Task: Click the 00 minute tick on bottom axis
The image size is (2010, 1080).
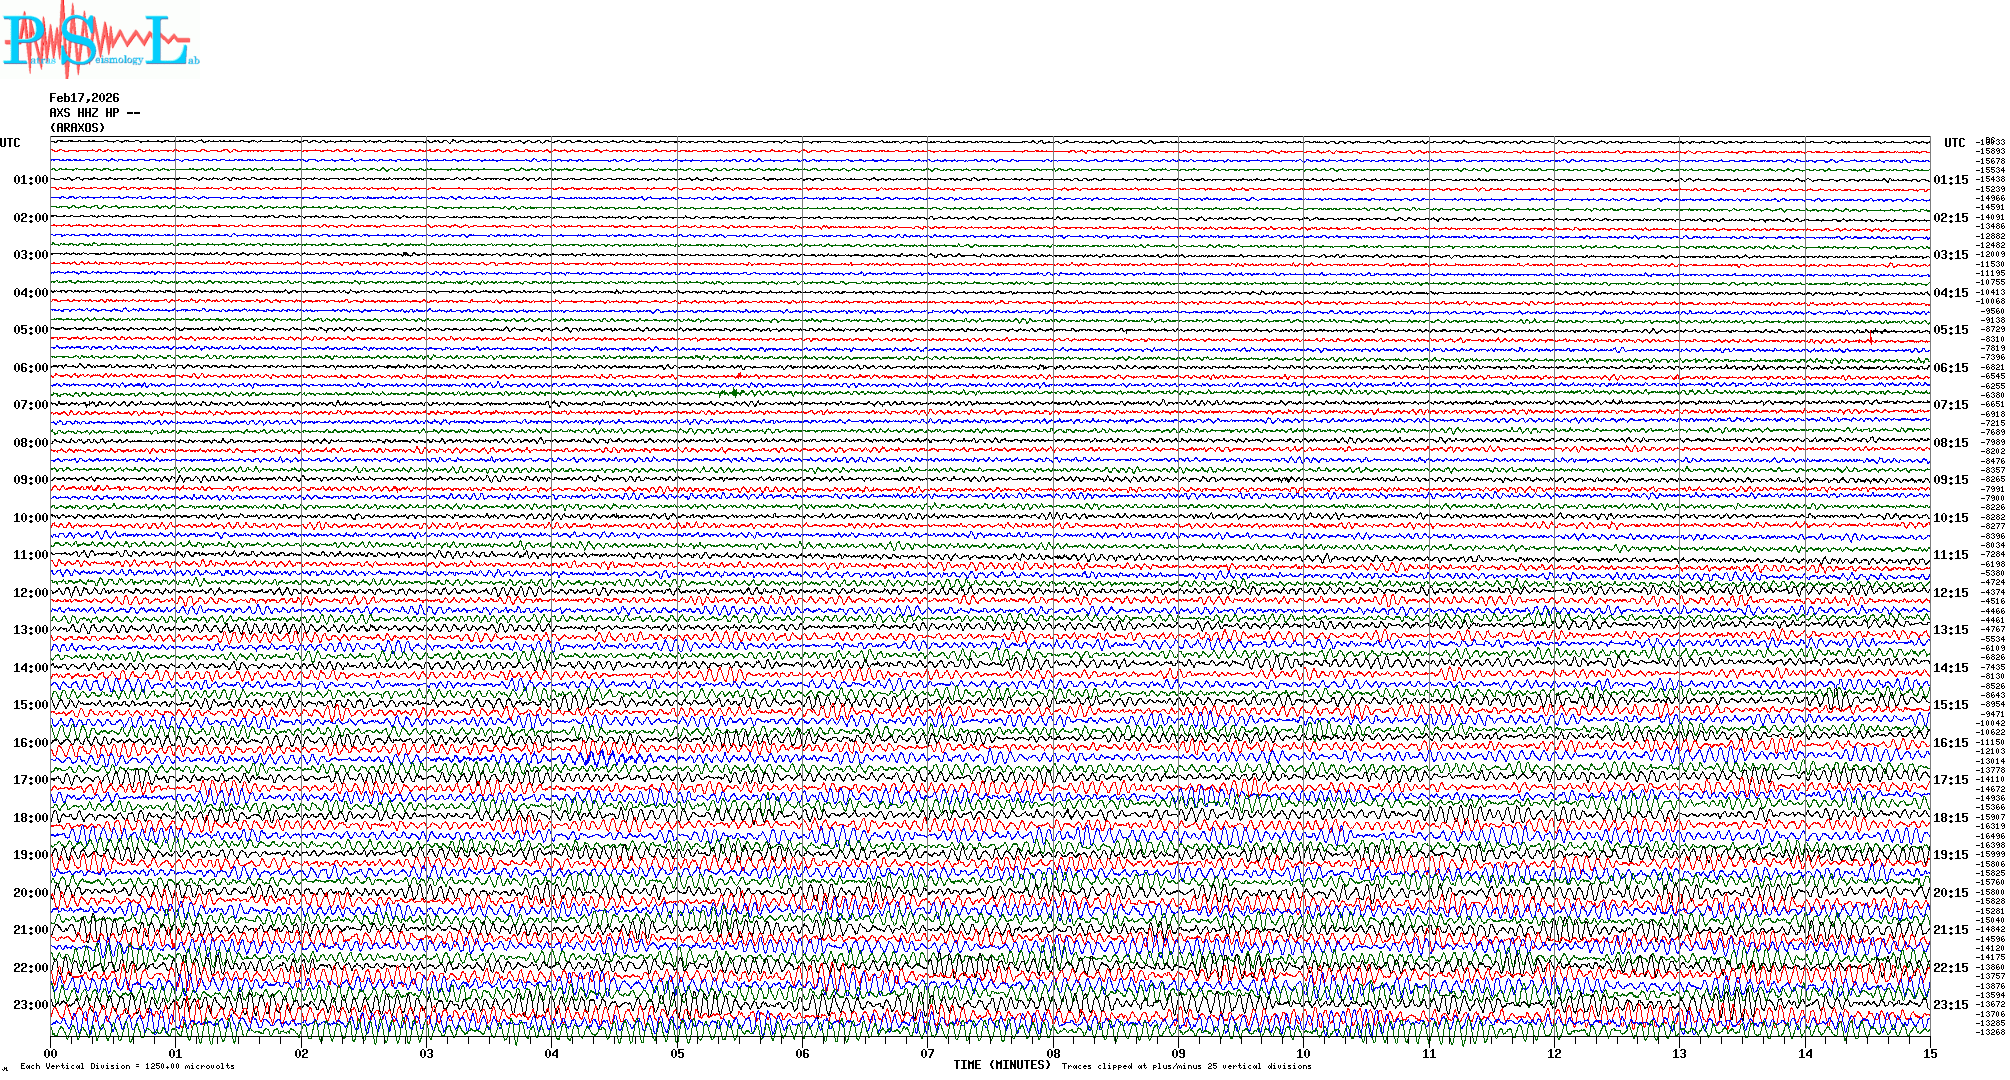Action: pyautogui.click(x=51, y=1054)
